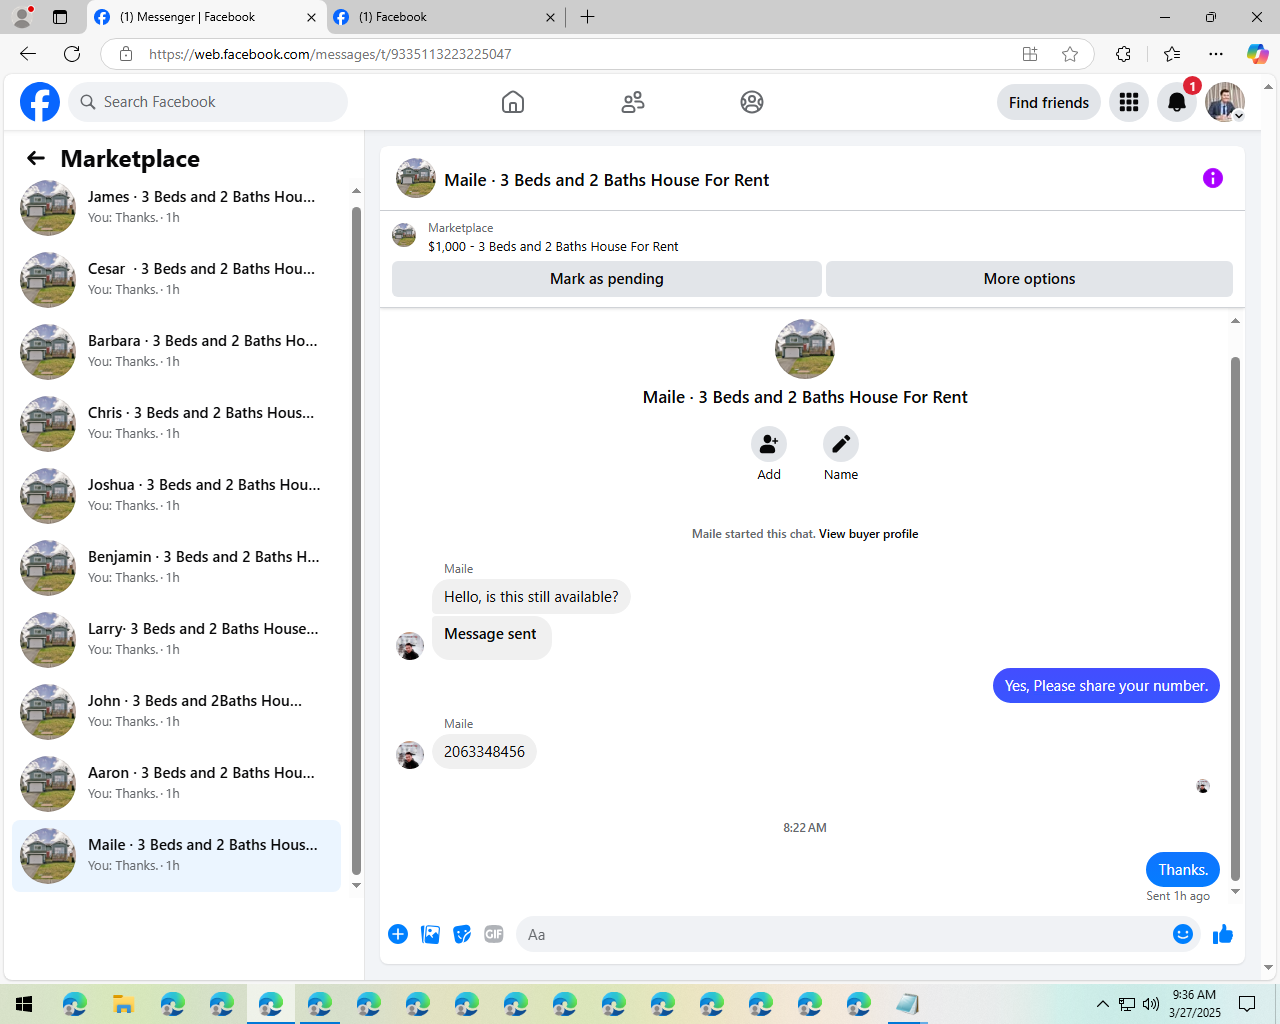Add this page to browser favorites
The image size is (1280, 1024).
[x=1070, y=54]
